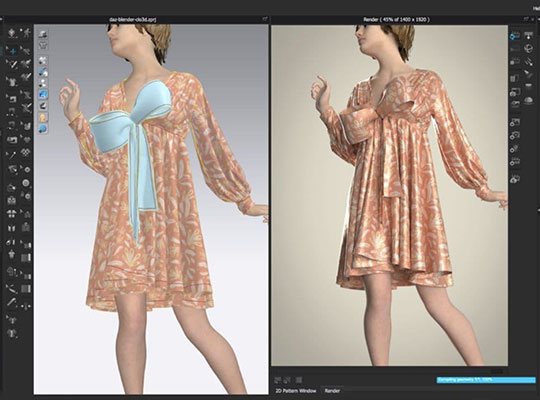The width and height of the screenshot is (540, 400).
Task: Toggle the lowest blue sphere icon in viewport strip
Action: point(43,129)
